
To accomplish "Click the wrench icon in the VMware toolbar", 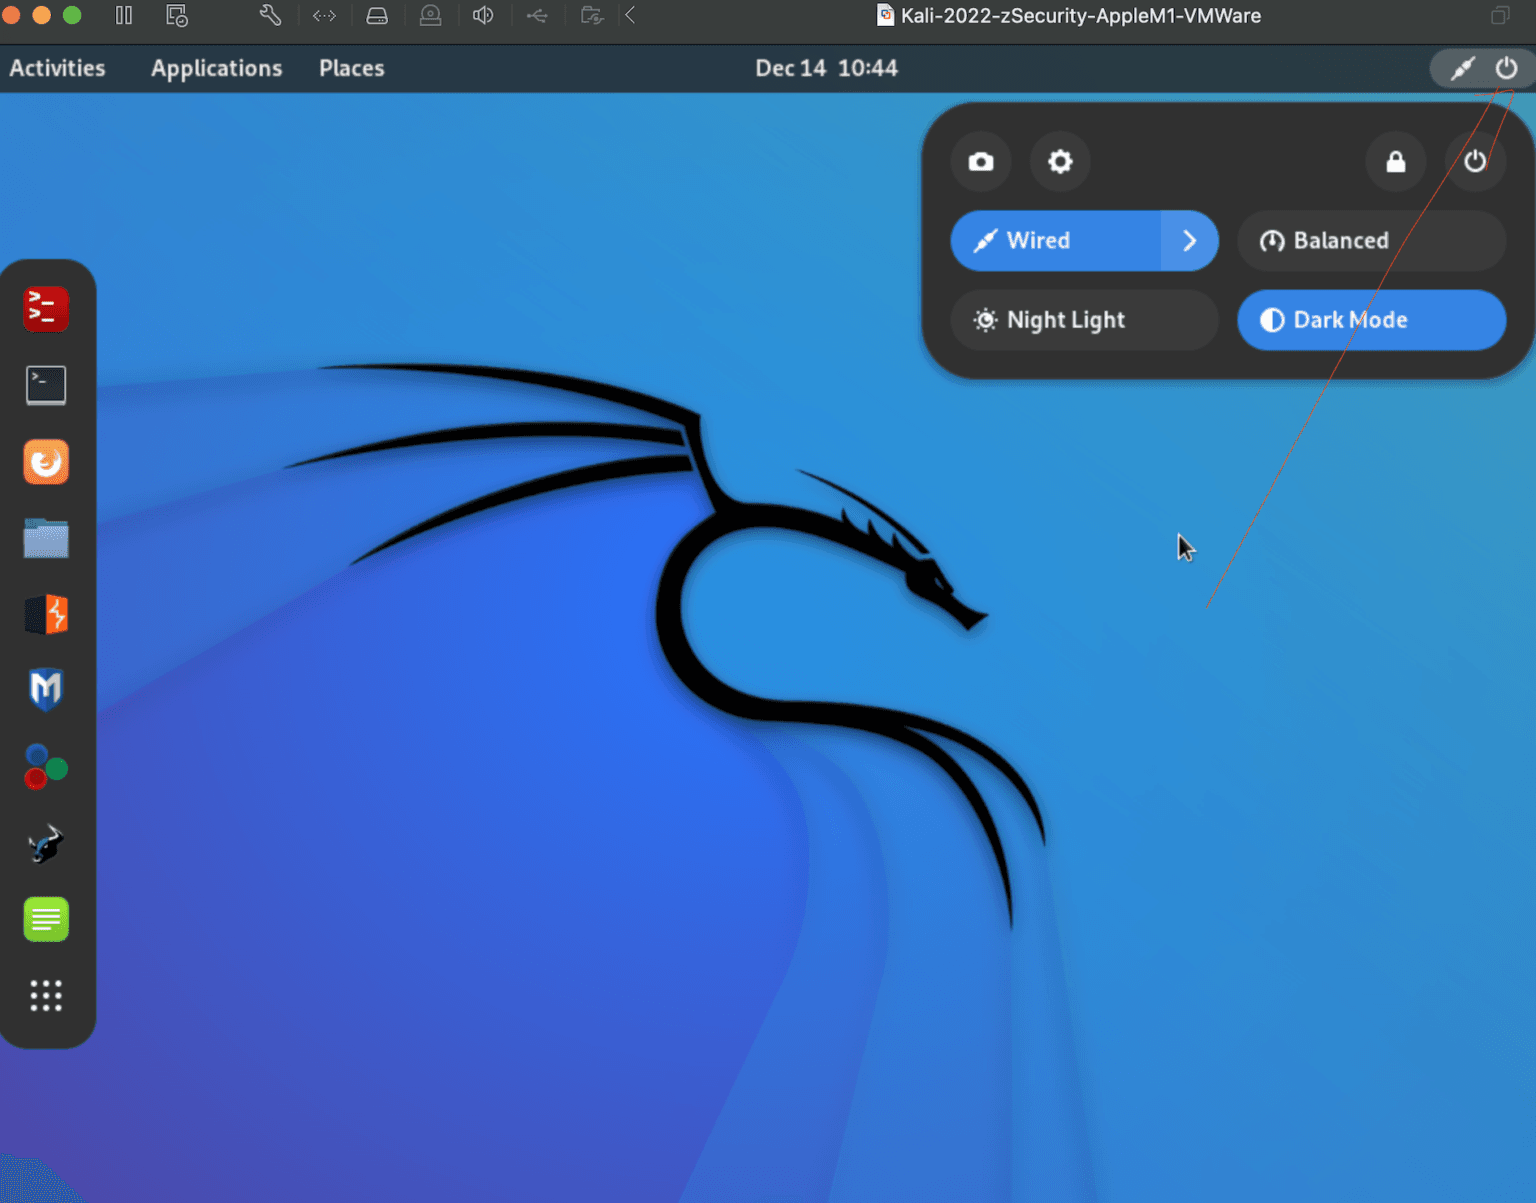I will pyautogui.click(x=269, y=15).
